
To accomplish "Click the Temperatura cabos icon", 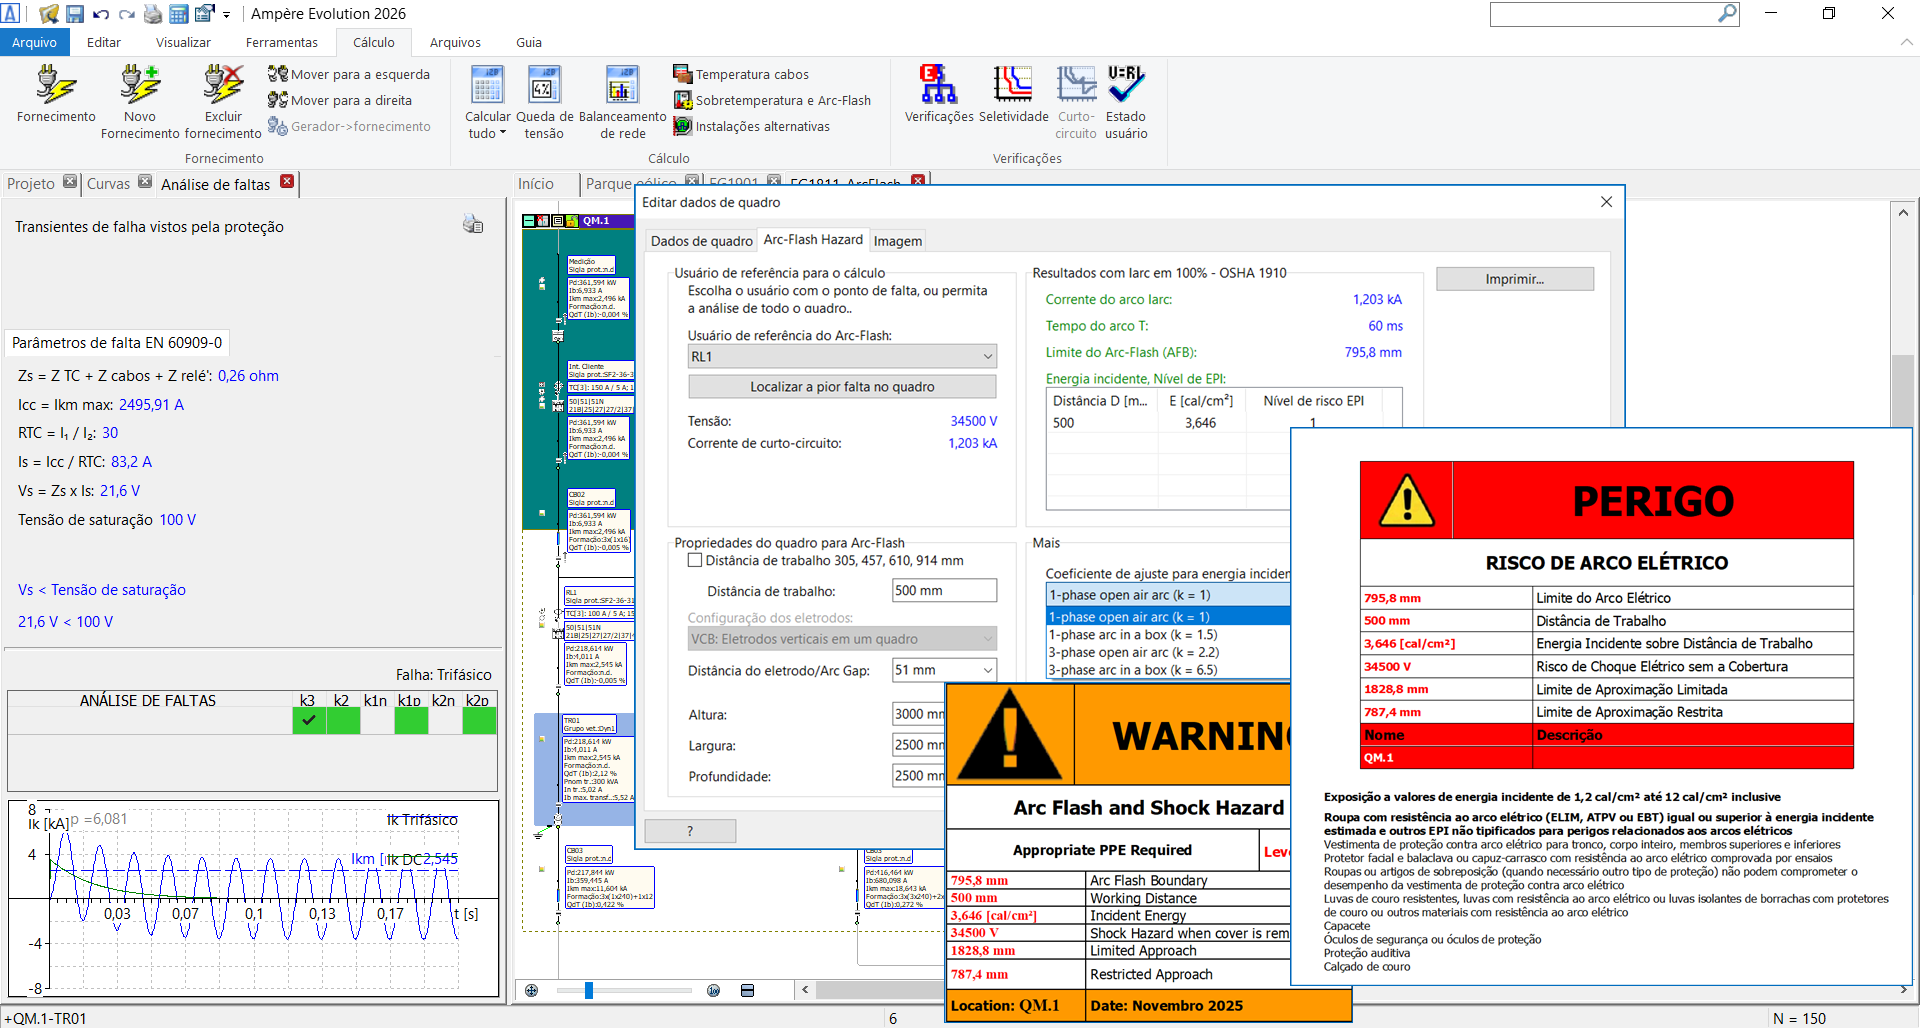I will pos(683,74).
